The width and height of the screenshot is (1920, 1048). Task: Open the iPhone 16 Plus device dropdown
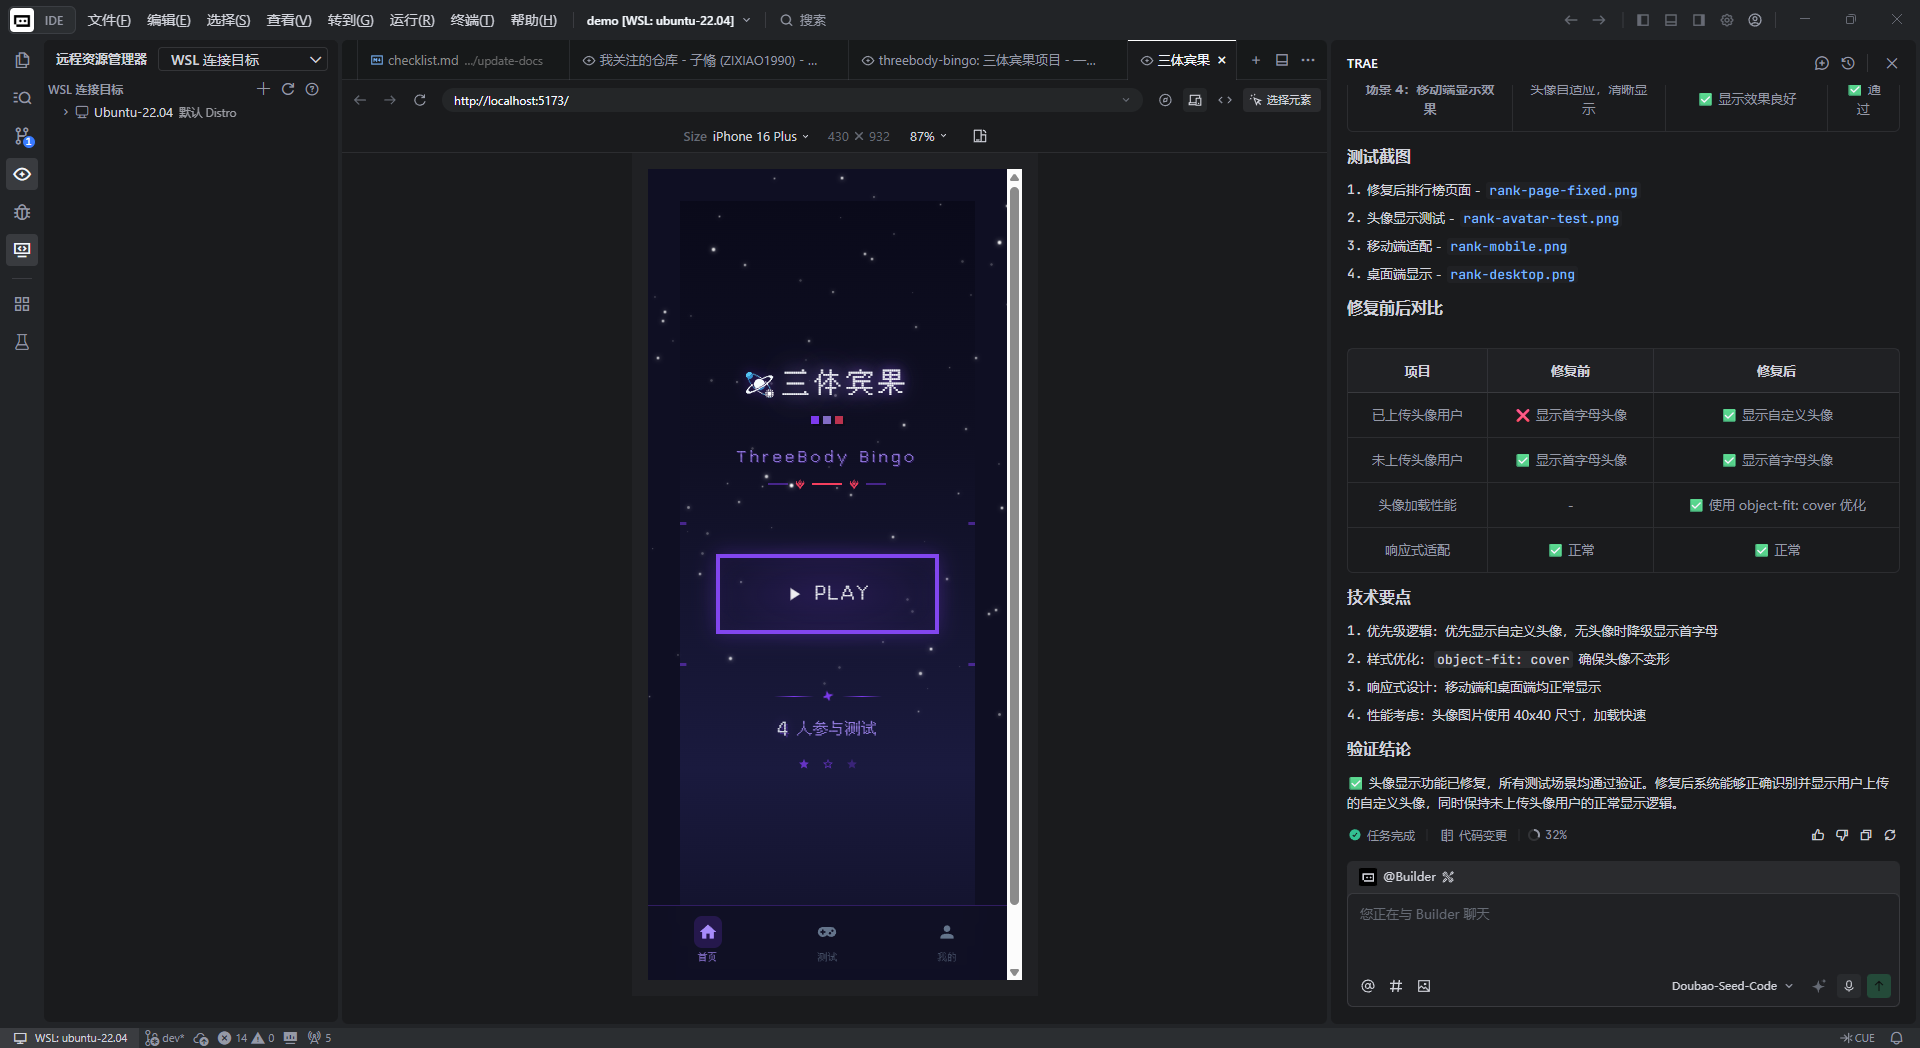(x=760, y=137)
